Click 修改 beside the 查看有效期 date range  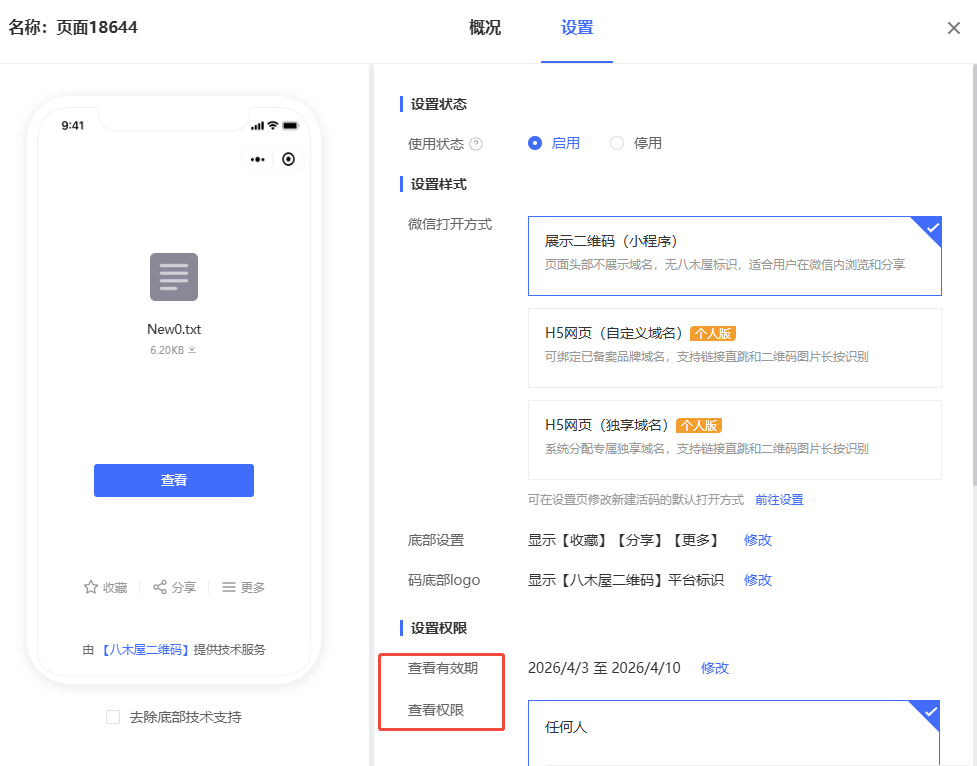click(x=715, y=668)
